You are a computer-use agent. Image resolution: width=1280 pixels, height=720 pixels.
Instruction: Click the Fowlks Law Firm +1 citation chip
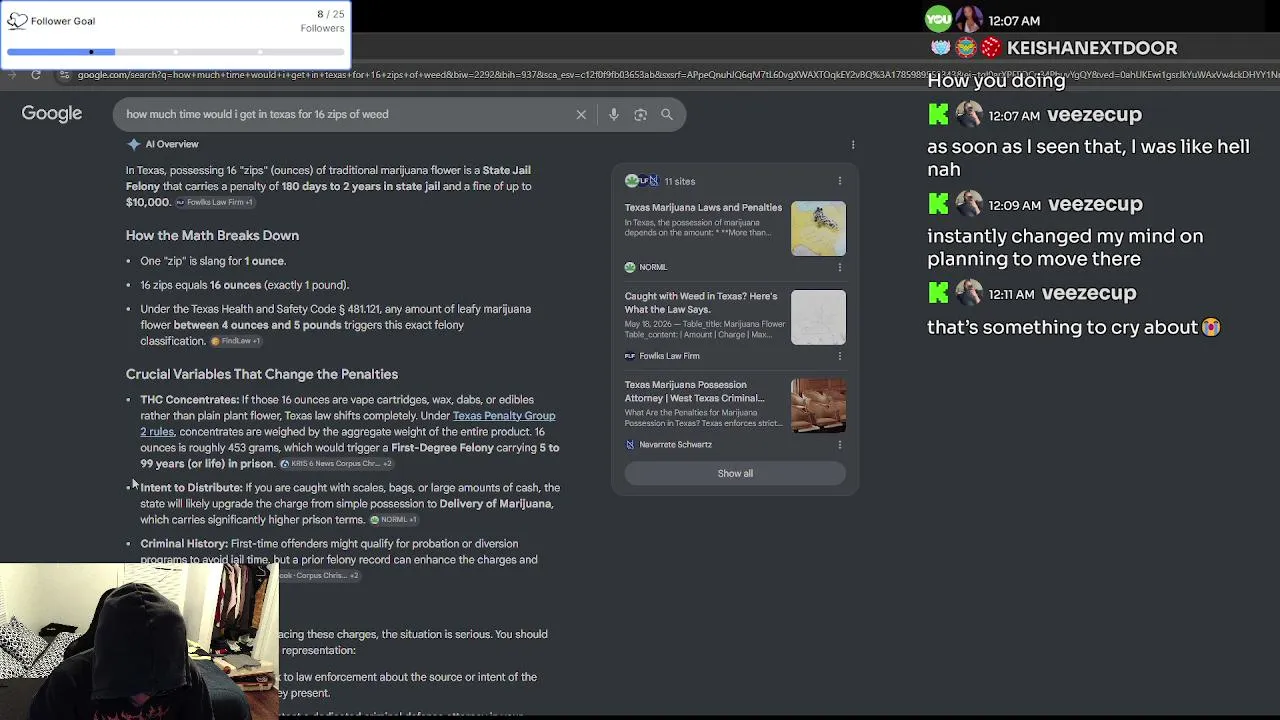coord(215,202)
